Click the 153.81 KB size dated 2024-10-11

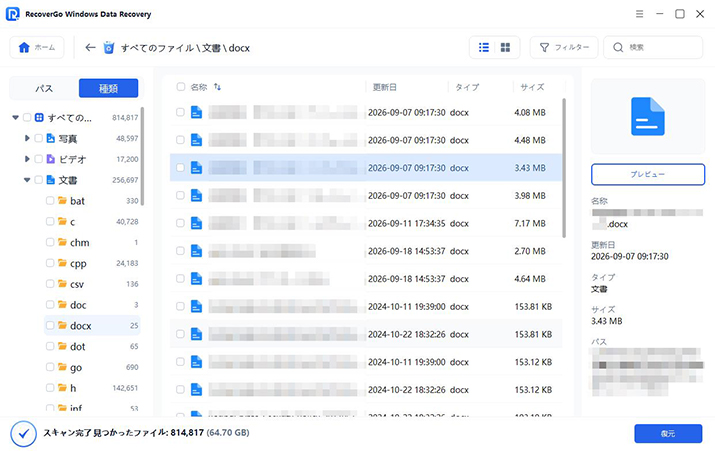point(533,306)
